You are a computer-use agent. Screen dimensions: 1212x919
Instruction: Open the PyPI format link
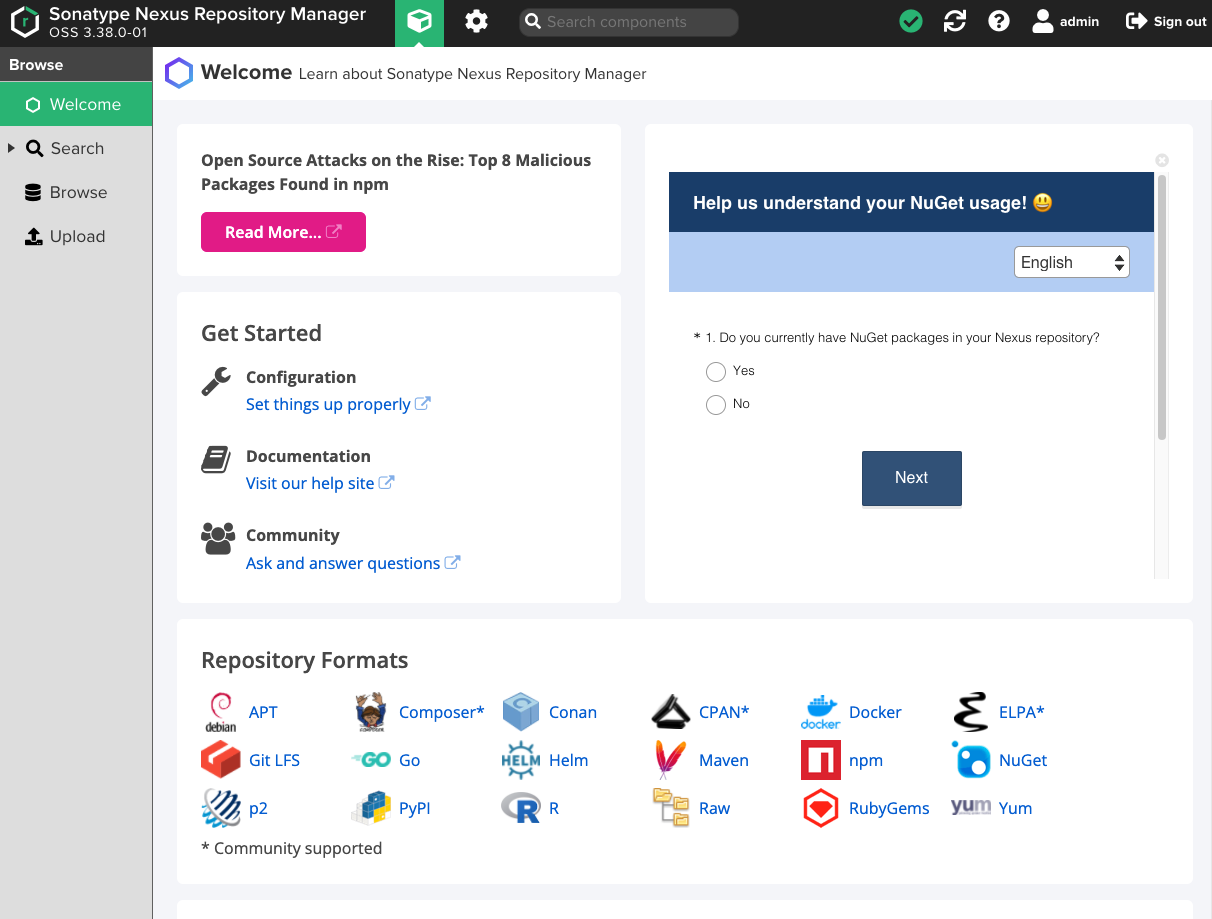pyautogui.click(x=415, y=808)
